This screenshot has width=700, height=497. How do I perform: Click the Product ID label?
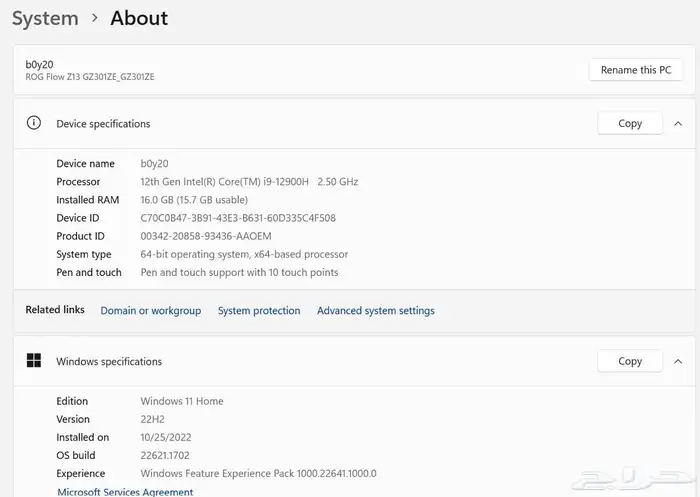80,236
